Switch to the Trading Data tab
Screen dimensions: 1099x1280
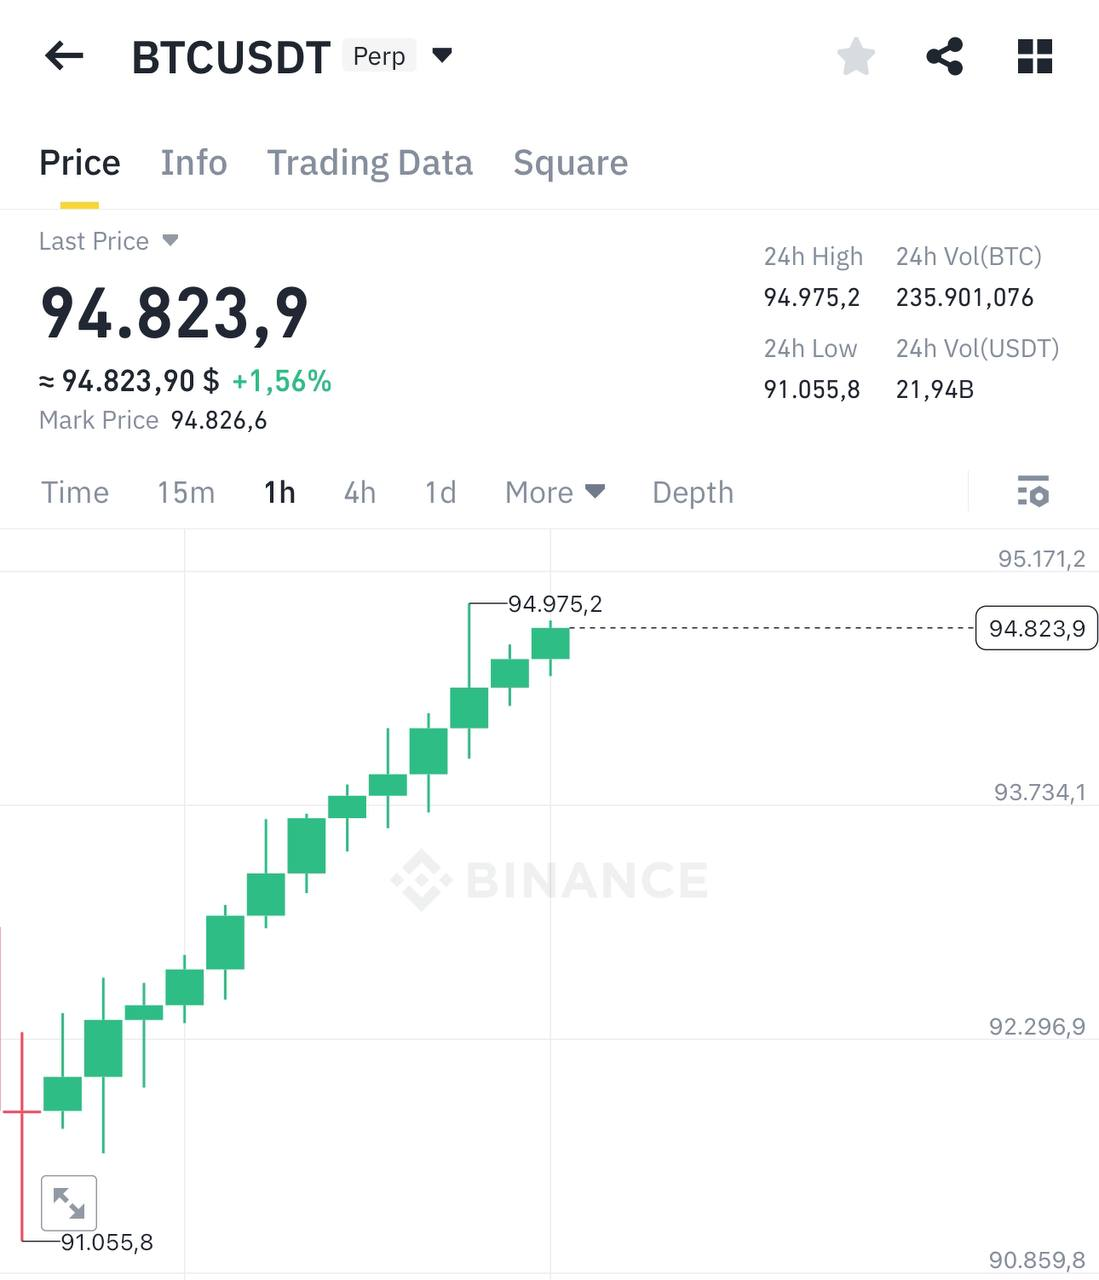pos(370,162)
